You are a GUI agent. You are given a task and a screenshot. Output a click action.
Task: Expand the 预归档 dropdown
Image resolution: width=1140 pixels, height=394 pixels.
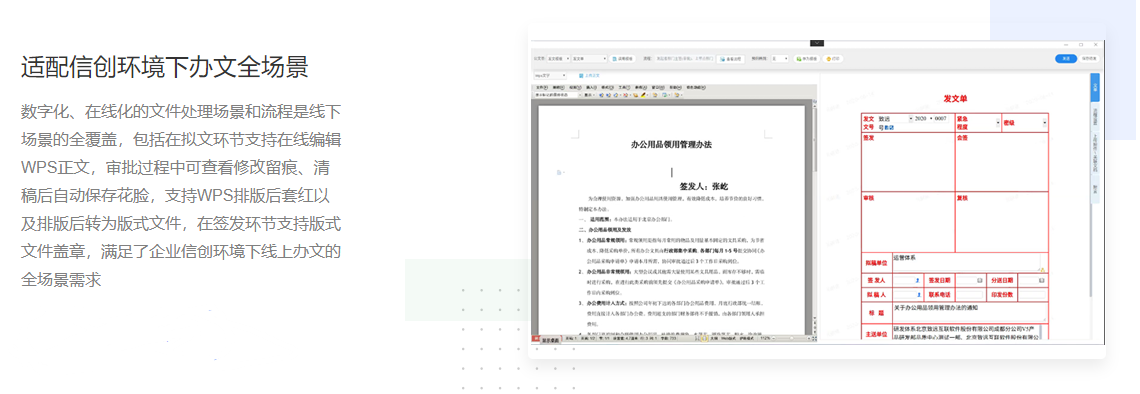click(779, 59)
